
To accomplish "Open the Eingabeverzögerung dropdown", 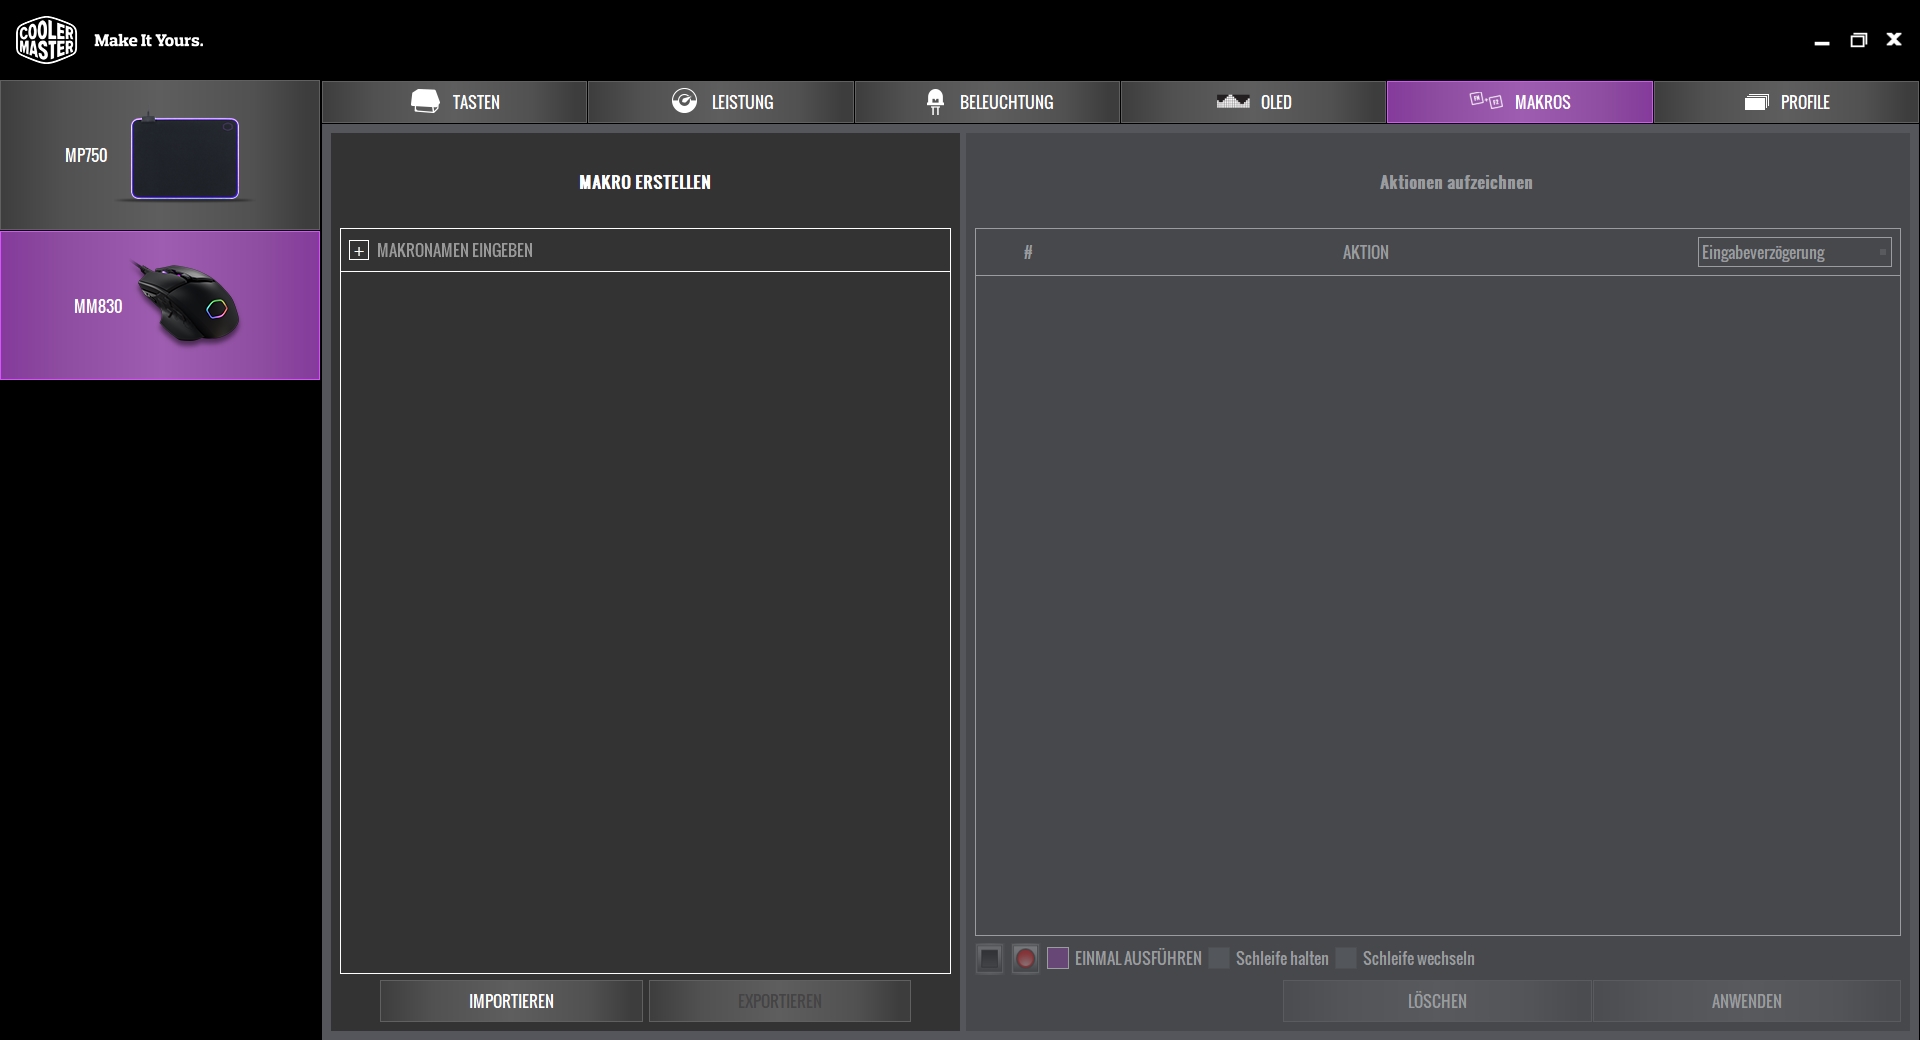I will coord(1794,253).
